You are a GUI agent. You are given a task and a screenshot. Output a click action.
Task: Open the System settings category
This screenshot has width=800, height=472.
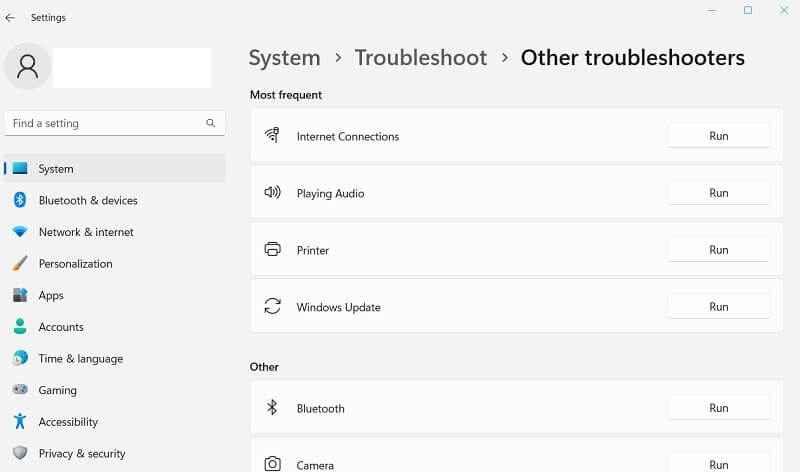(x=115, y=168)
